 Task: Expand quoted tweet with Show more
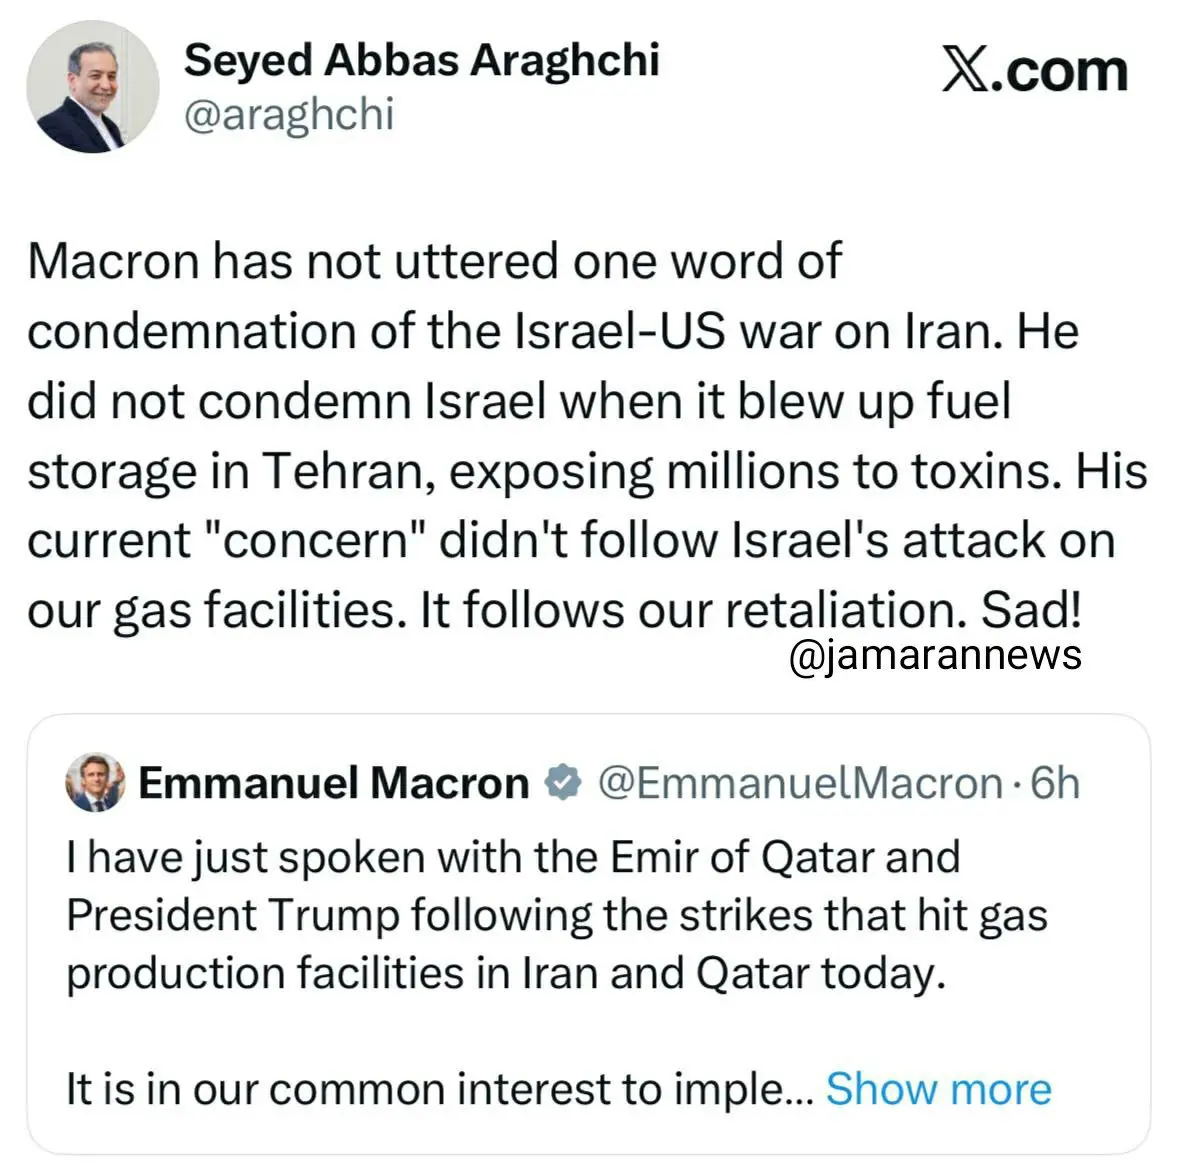[x=938, y=1088]
